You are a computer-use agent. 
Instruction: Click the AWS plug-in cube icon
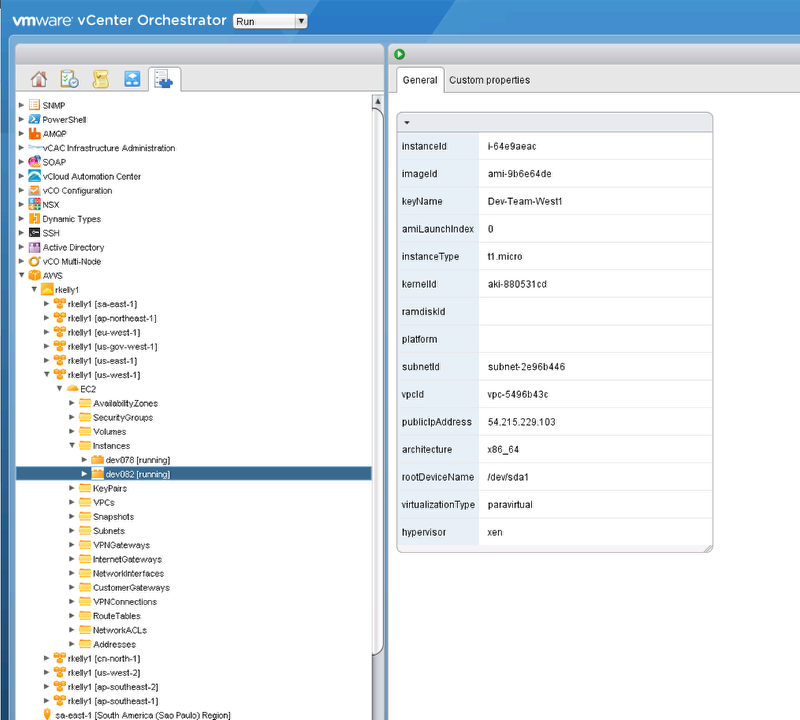tap(34, 275)
